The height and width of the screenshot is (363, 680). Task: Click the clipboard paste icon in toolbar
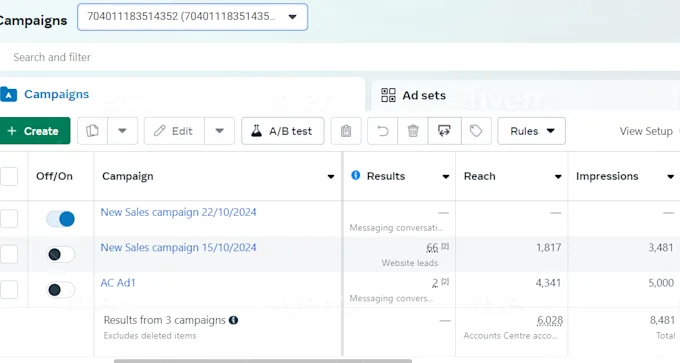point(346,131)
